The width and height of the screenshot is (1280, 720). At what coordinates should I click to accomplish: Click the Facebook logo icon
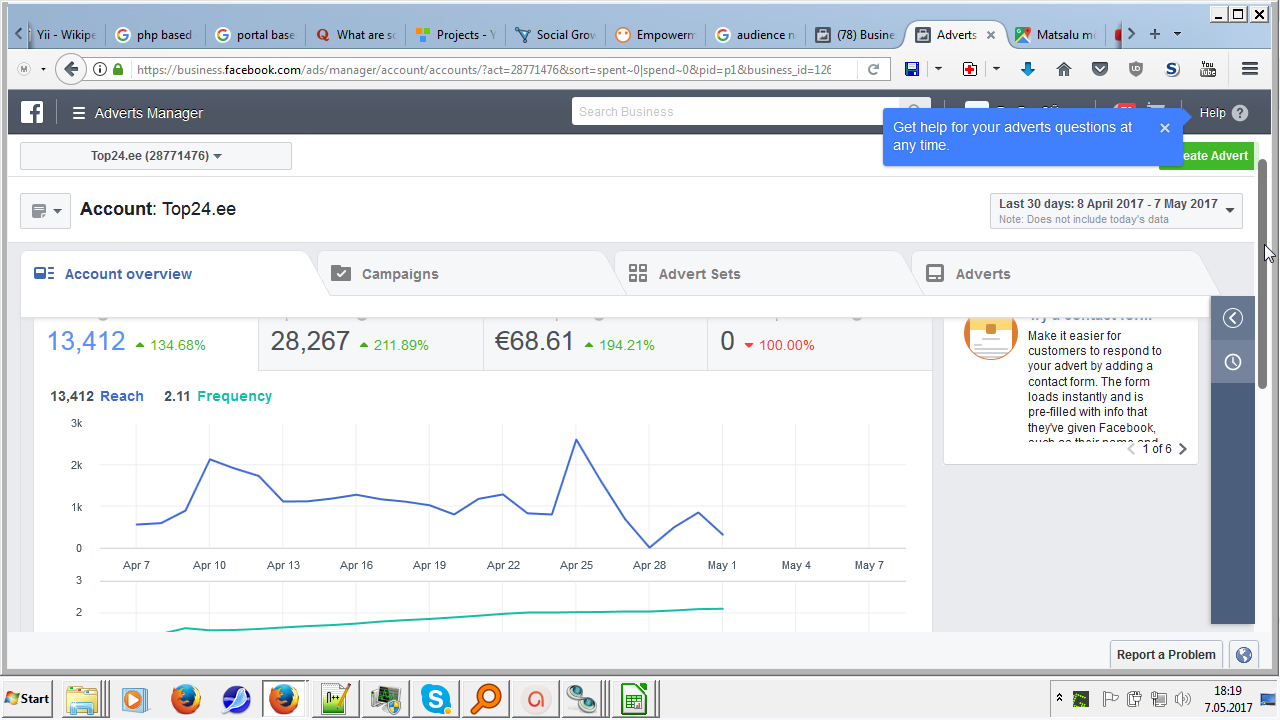tap(32, 112)
